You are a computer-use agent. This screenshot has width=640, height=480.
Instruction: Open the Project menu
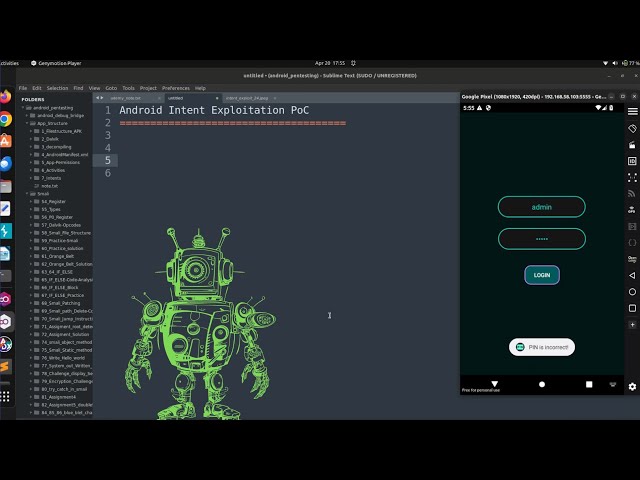[148, 88]
